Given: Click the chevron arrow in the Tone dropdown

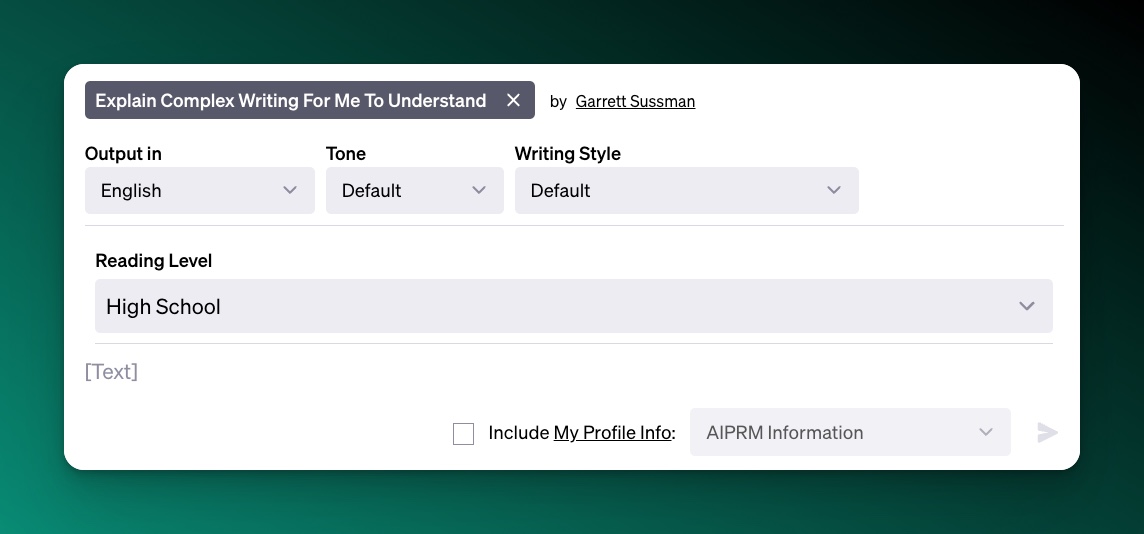Looking at the screenshot, I should (479, 190).
